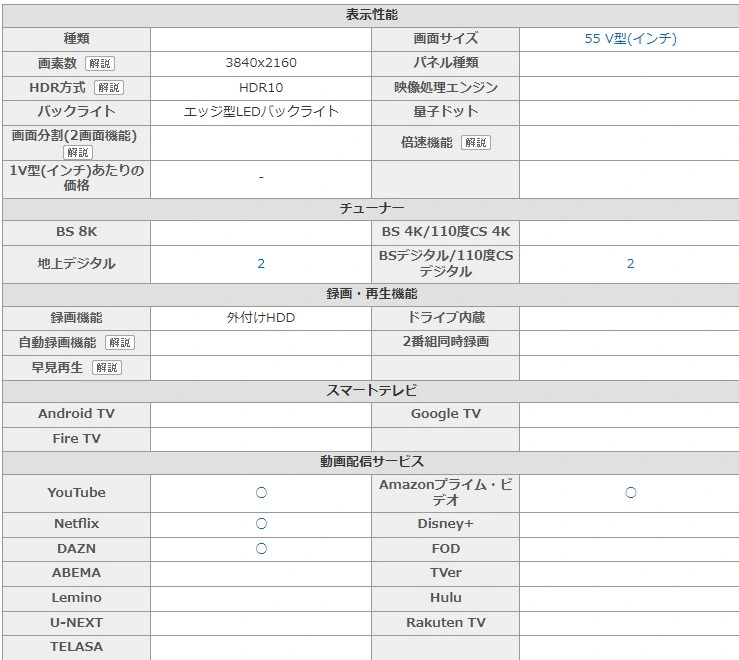Click 解説 under 画面分割(2画面機能)
This screenshot has height=660, width=739.
tap(77, 153)
